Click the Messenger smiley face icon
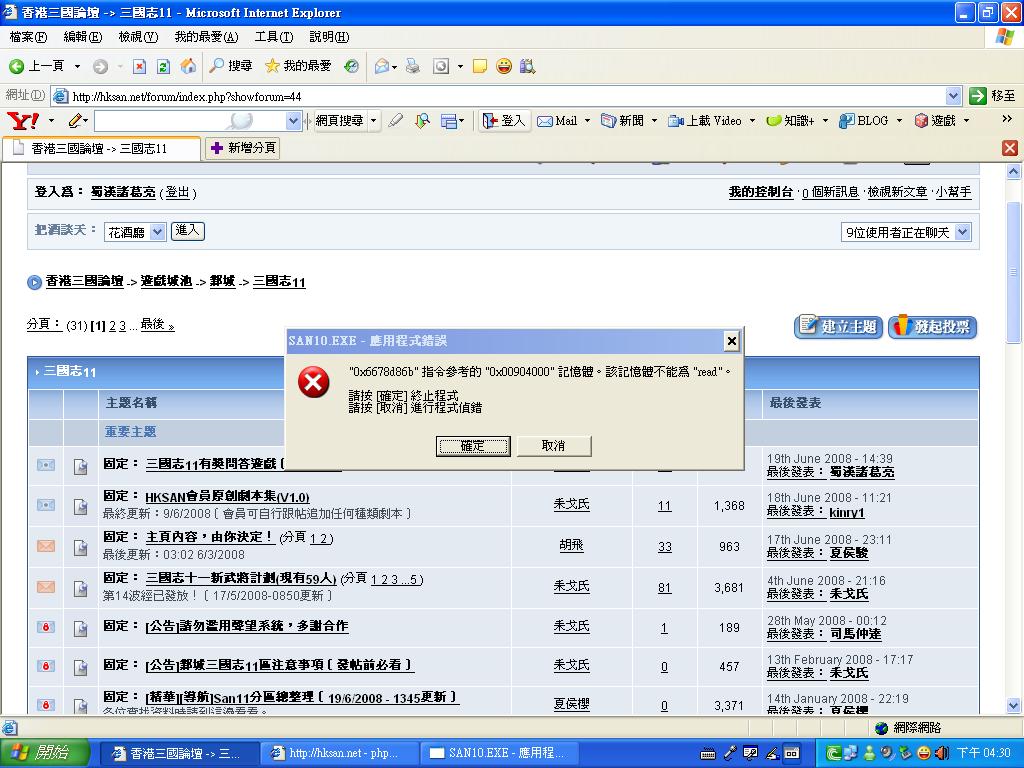The height and width of the screenshot is (768, 1024). pos(504,66)
